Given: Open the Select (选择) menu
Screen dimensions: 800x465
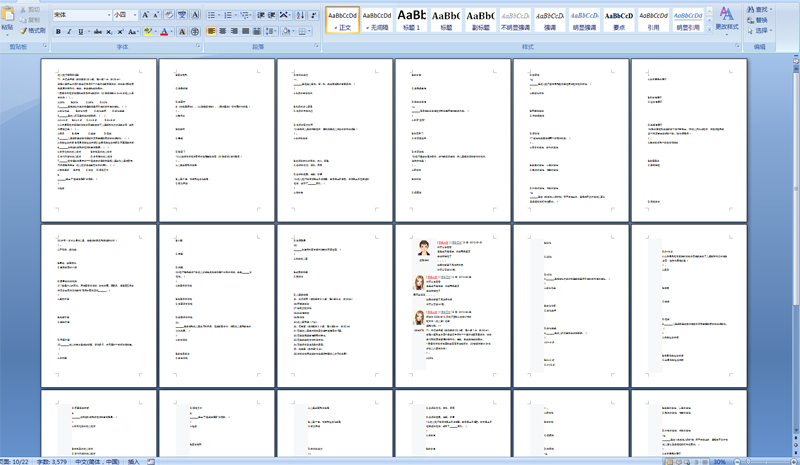Looking at the screenshot, I should pos(759,31).
